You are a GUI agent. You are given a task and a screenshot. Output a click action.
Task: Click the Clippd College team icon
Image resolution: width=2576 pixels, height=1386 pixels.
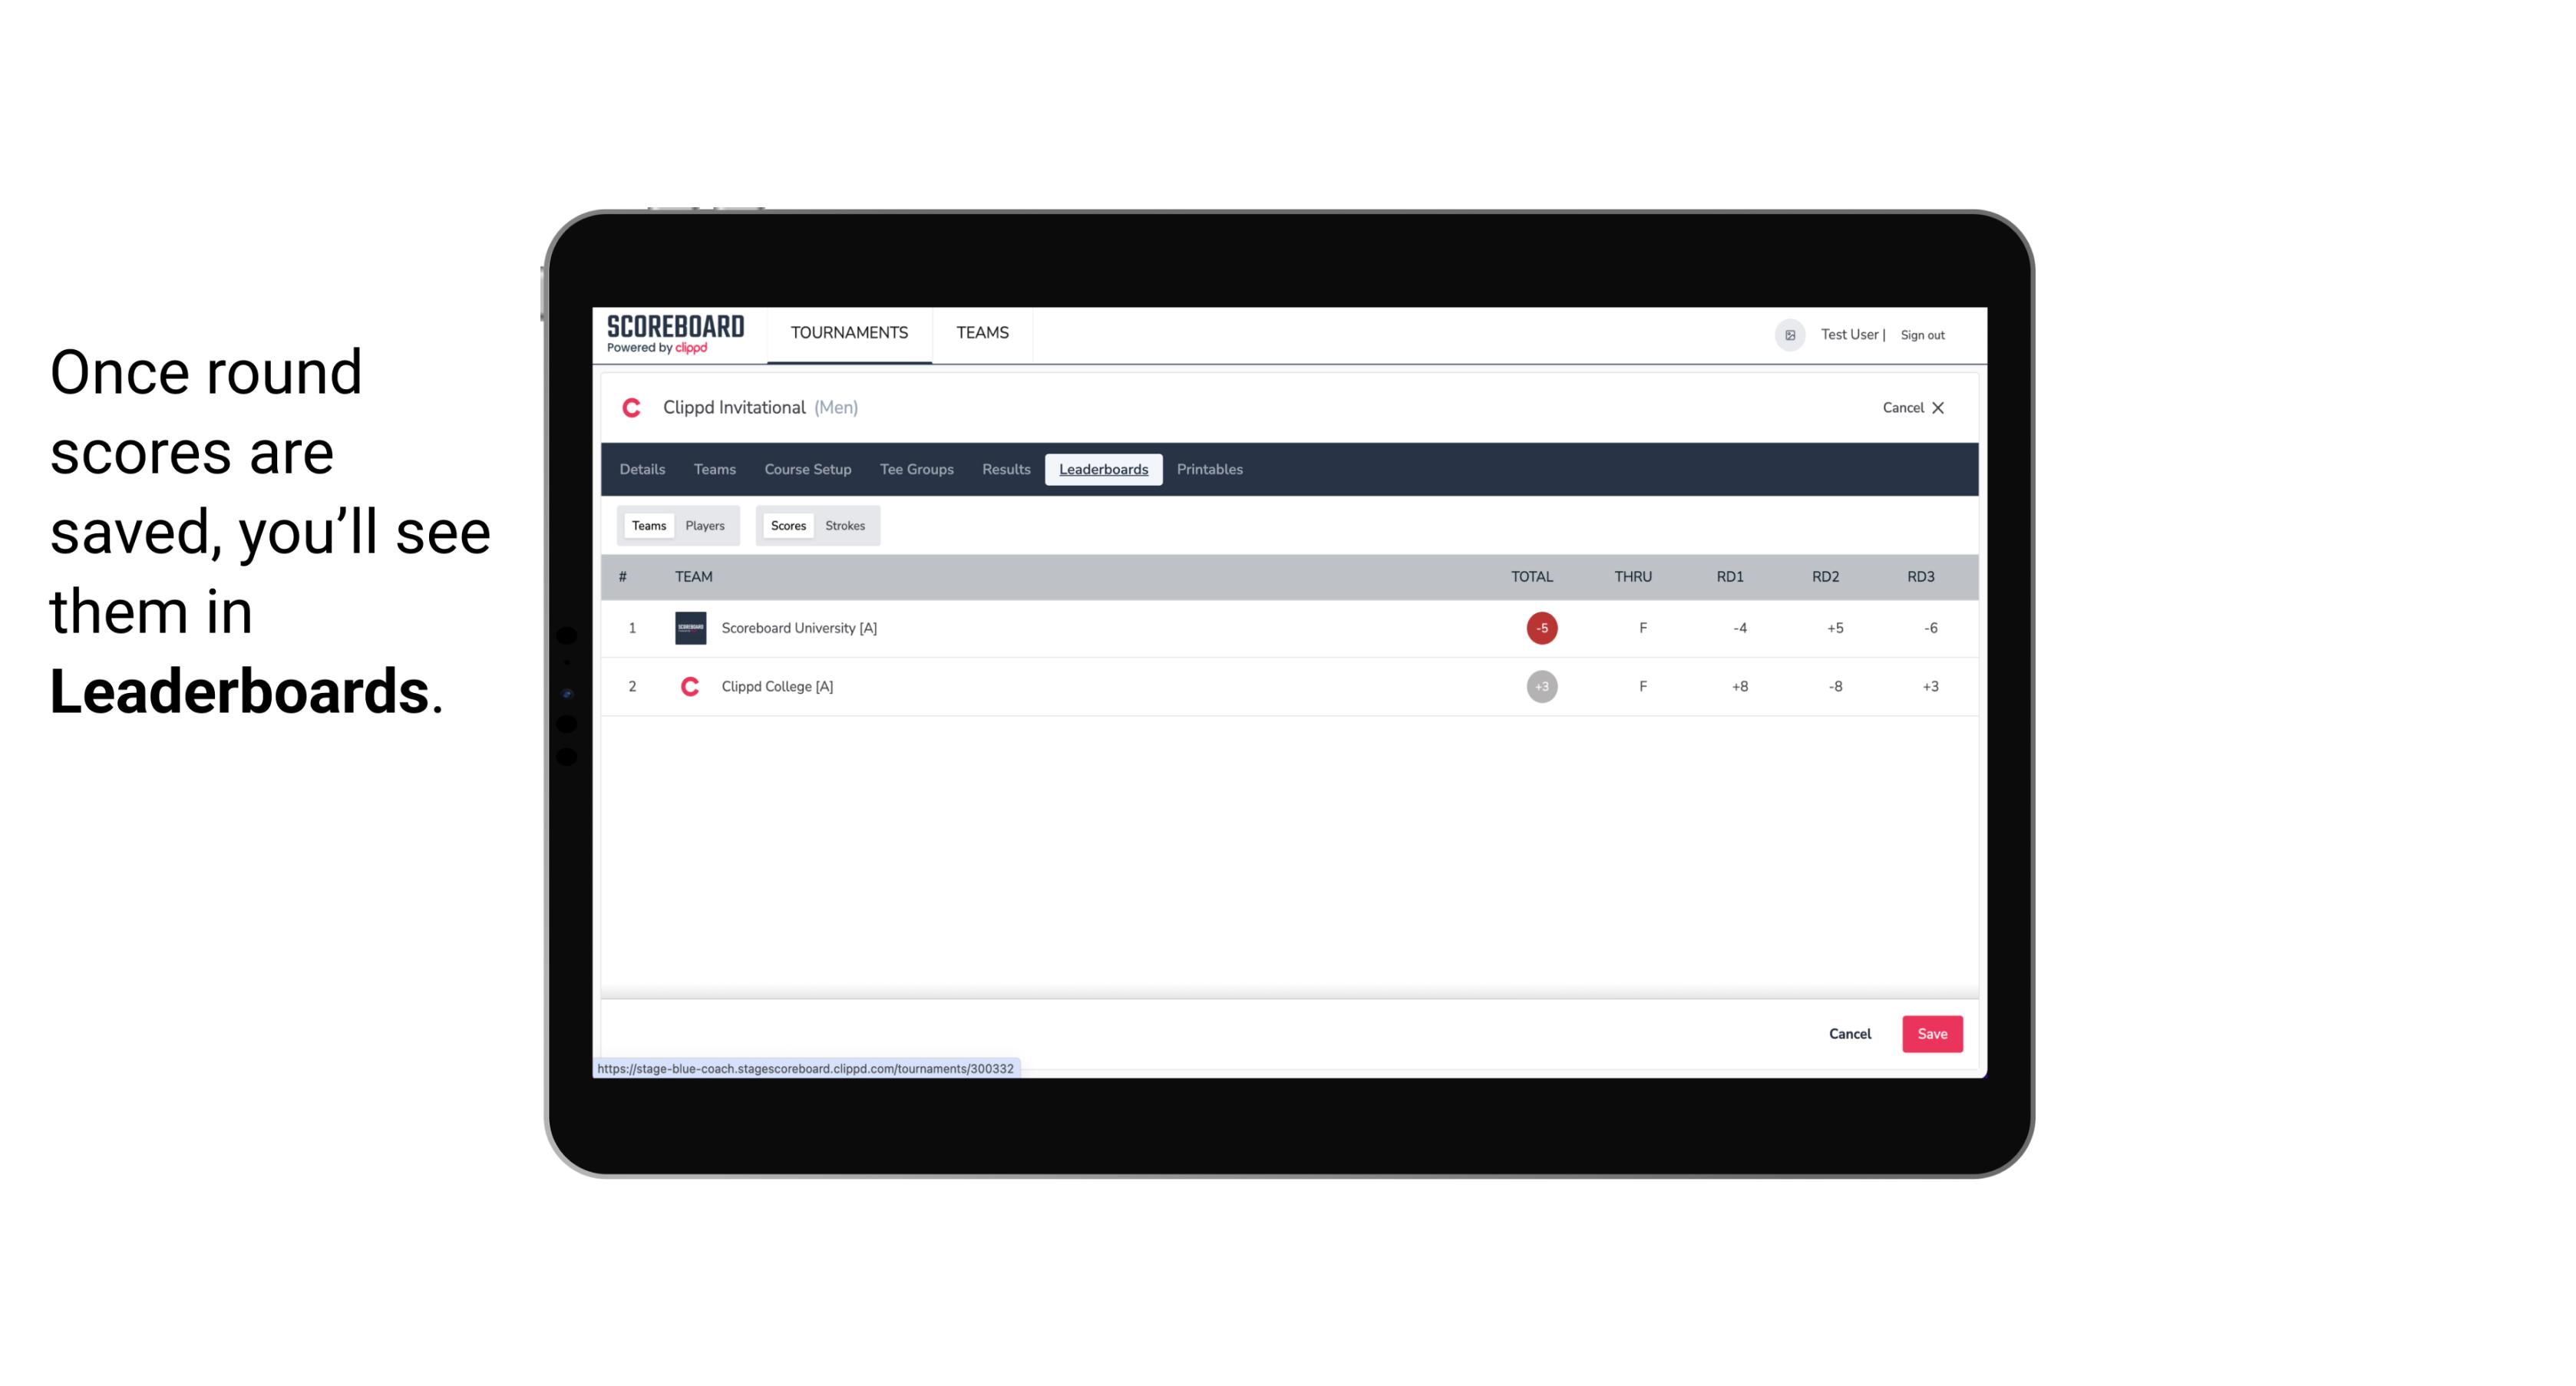(689, 686)
